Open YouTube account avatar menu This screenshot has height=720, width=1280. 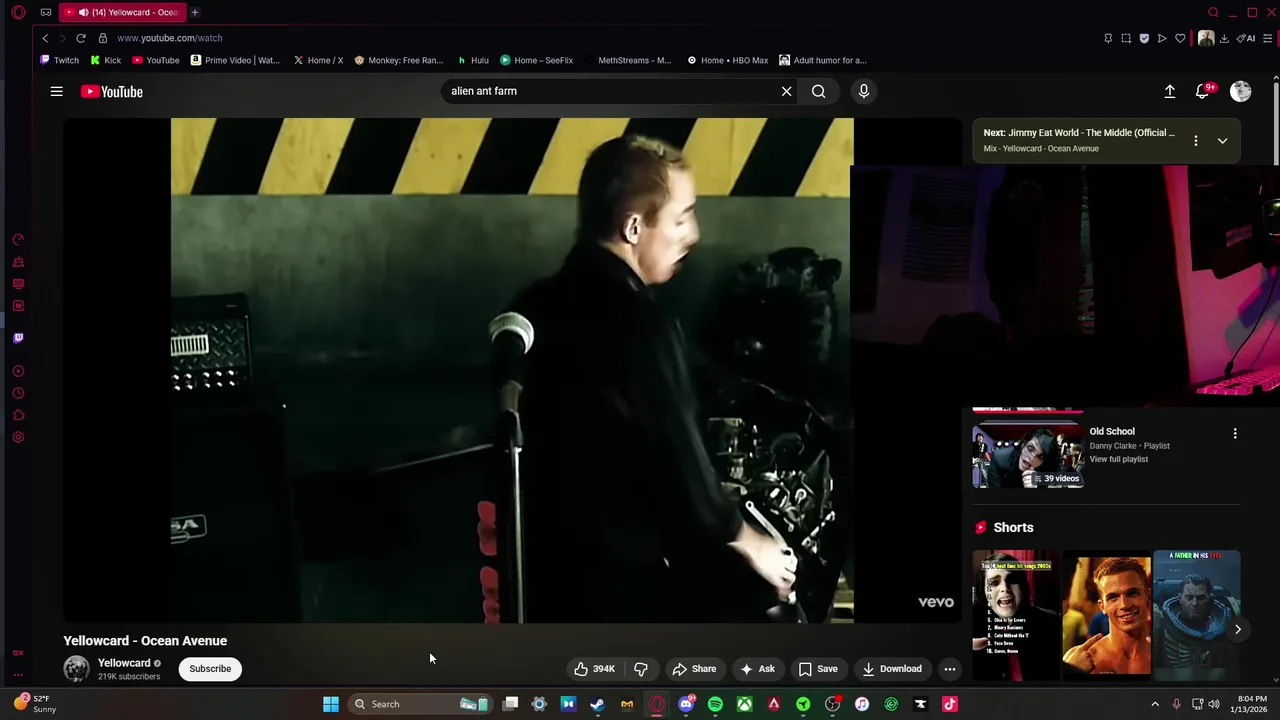click(1241, 91)
